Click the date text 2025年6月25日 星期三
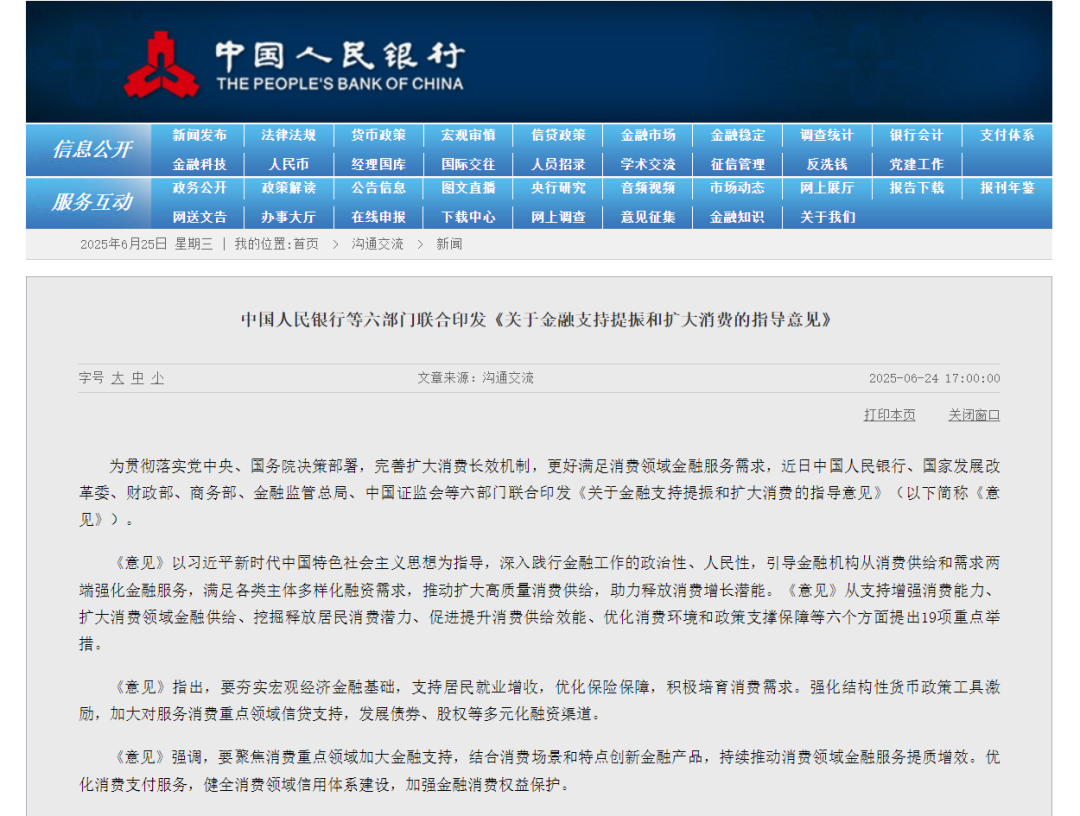The height and width of the screenshot is (816, 1080). 147,244
